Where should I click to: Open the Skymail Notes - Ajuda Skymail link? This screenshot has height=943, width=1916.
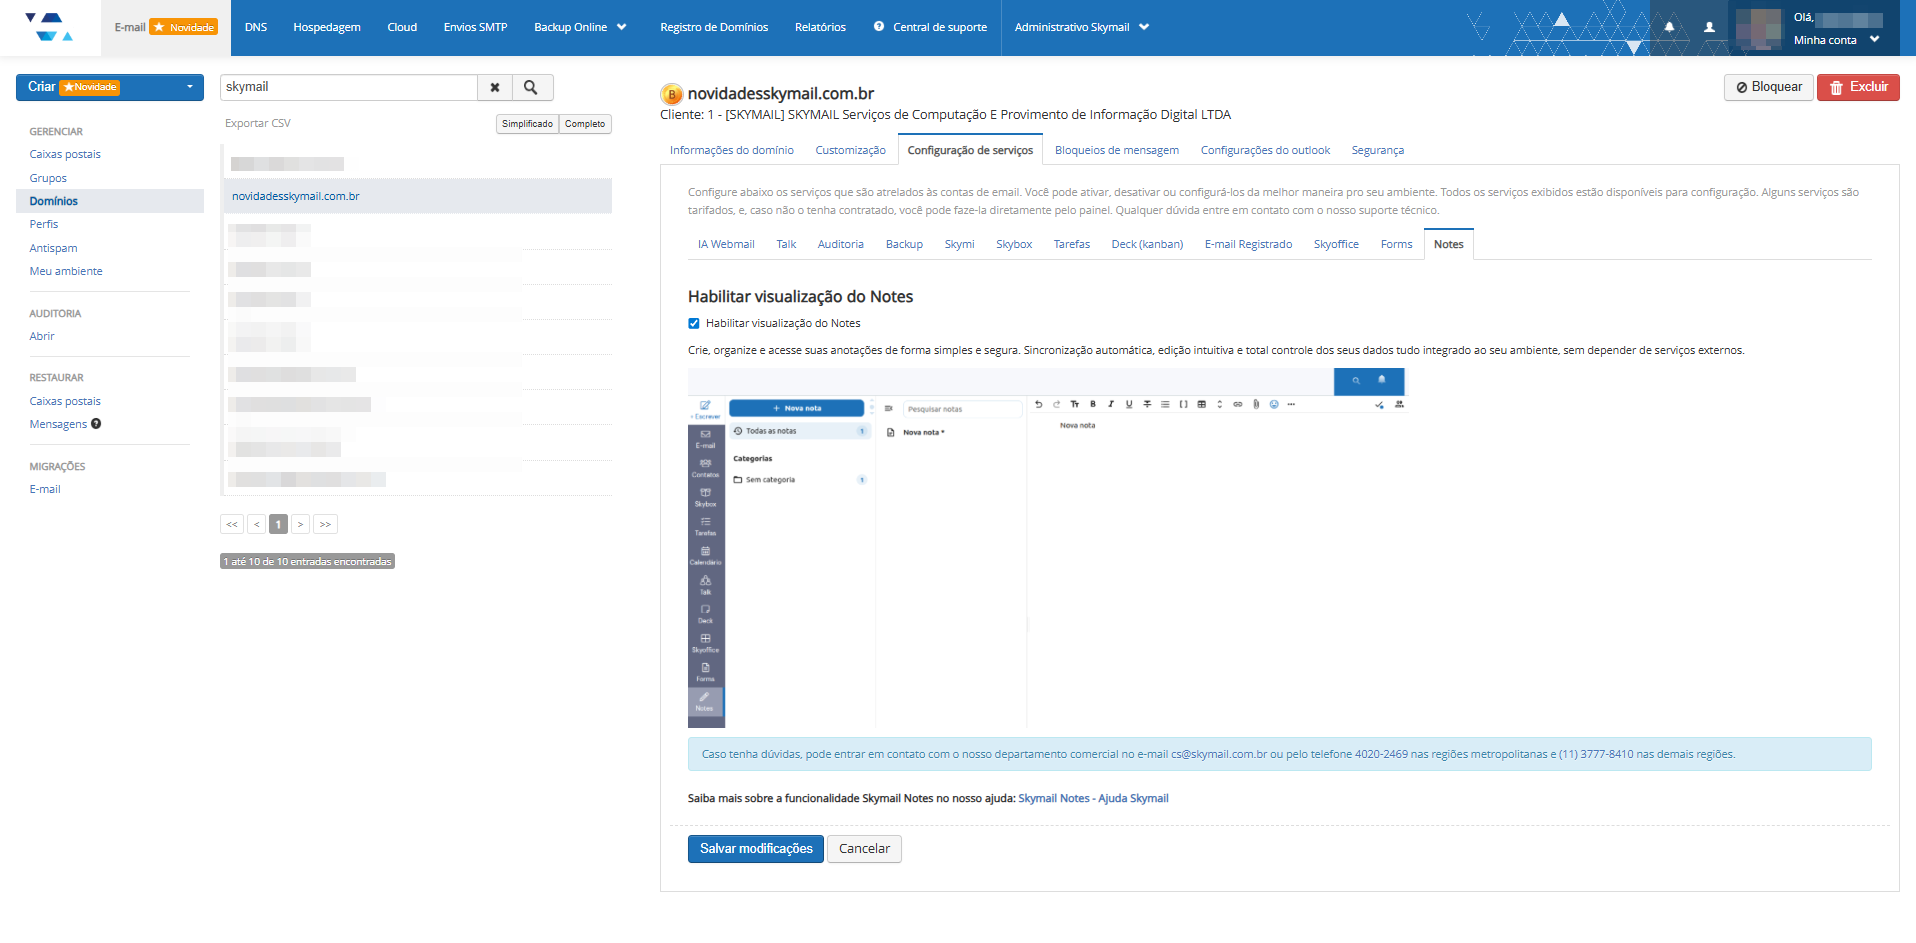1093,799
